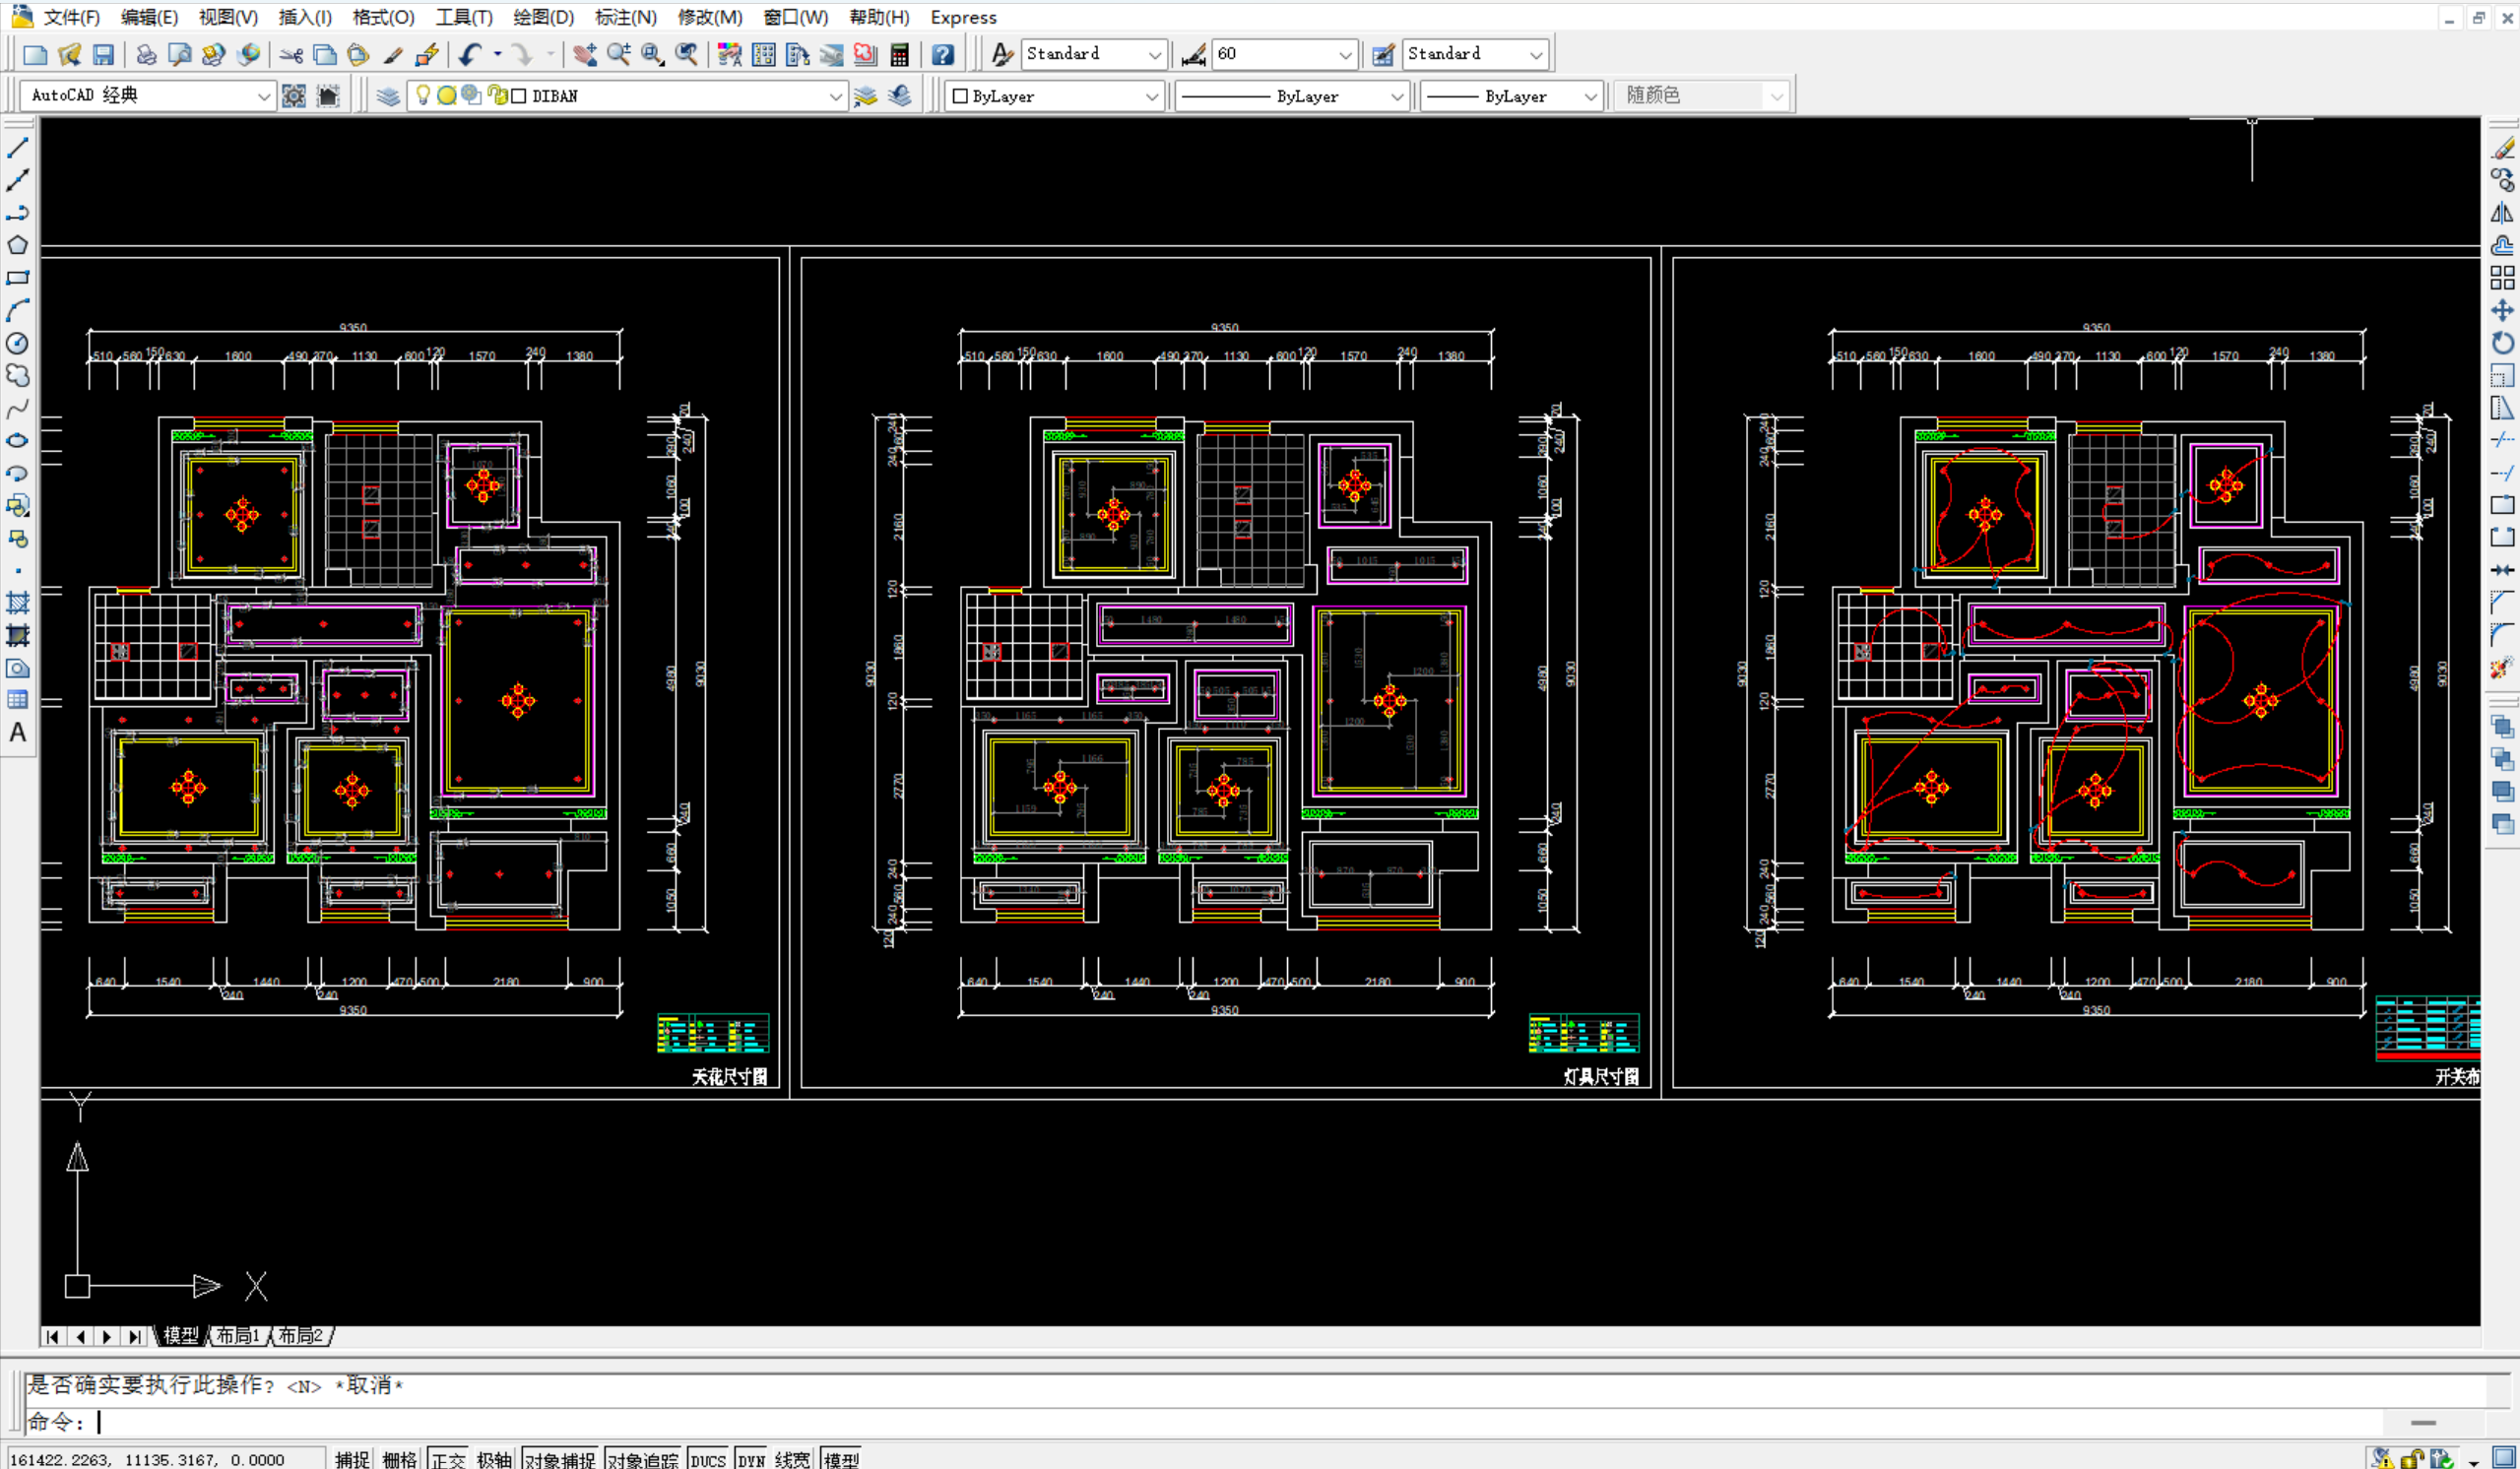
Task: Open the DIBAN layer dropdown list
Action: [835, 96]
